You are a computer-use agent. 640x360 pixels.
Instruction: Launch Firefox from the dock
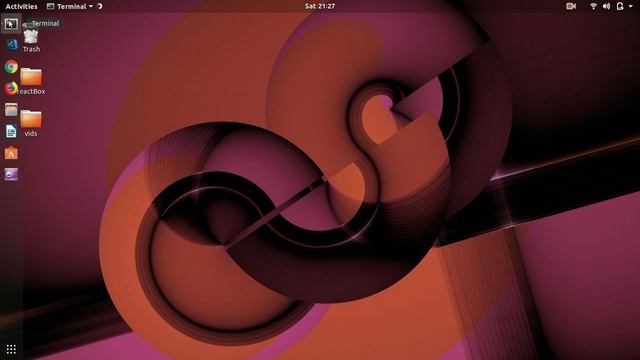[x=11, y=88]
